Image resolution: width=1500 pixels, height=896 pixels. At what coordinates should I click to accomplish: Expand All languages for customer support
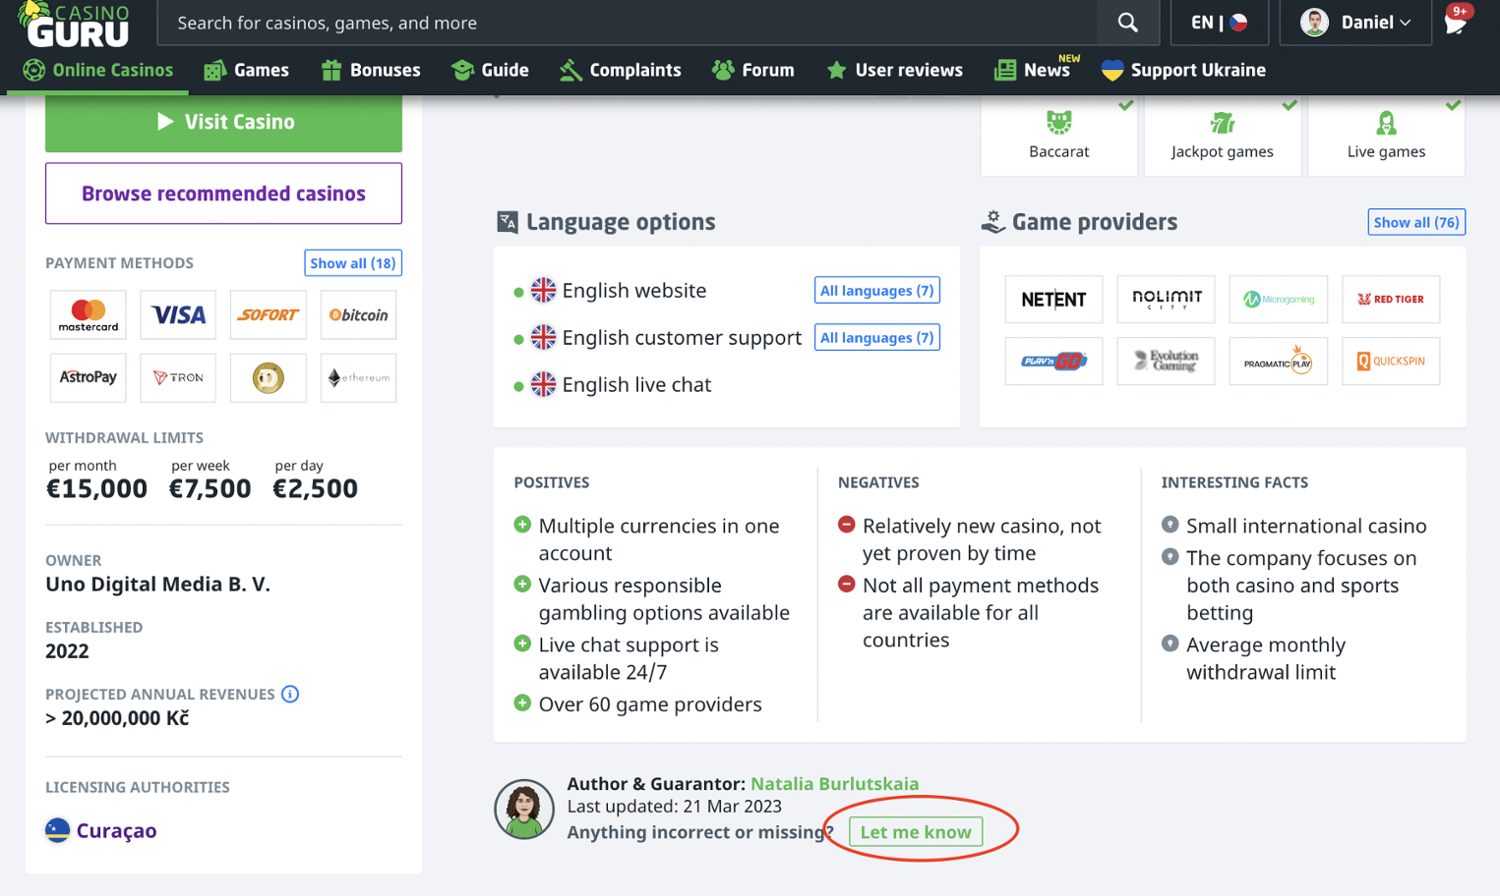(876, 338)
